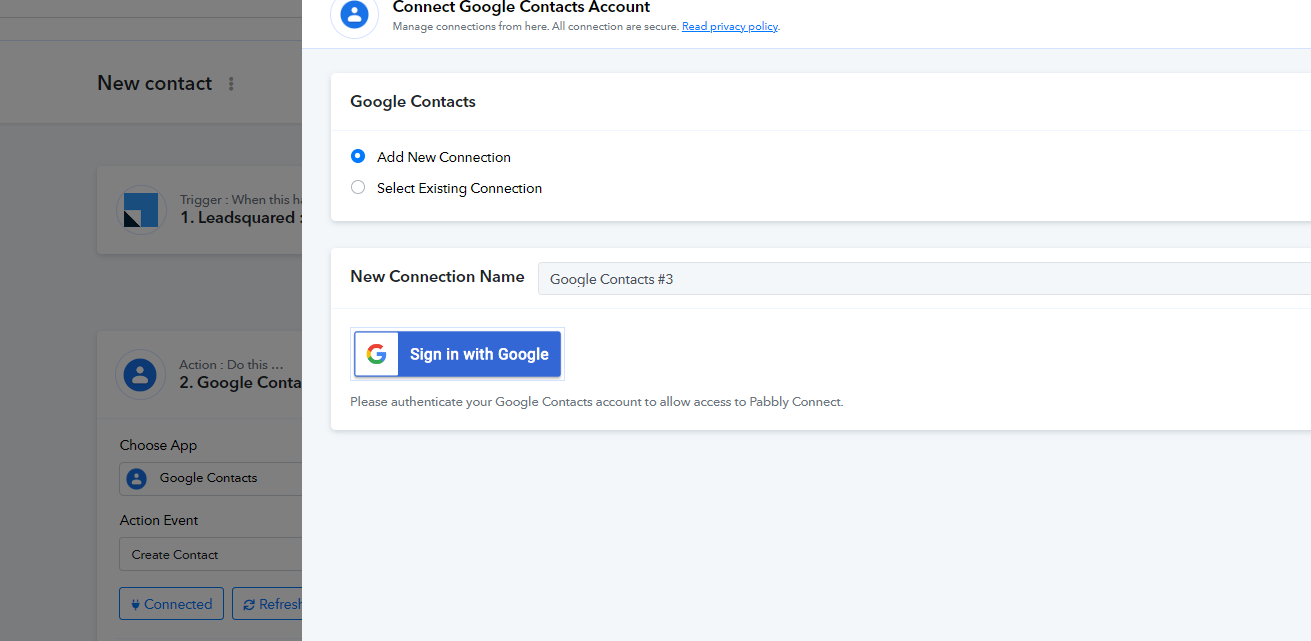Click the plug icon on Connected button
The height and width of the screenshot is (641, 1311).
(x=135, y=605)
